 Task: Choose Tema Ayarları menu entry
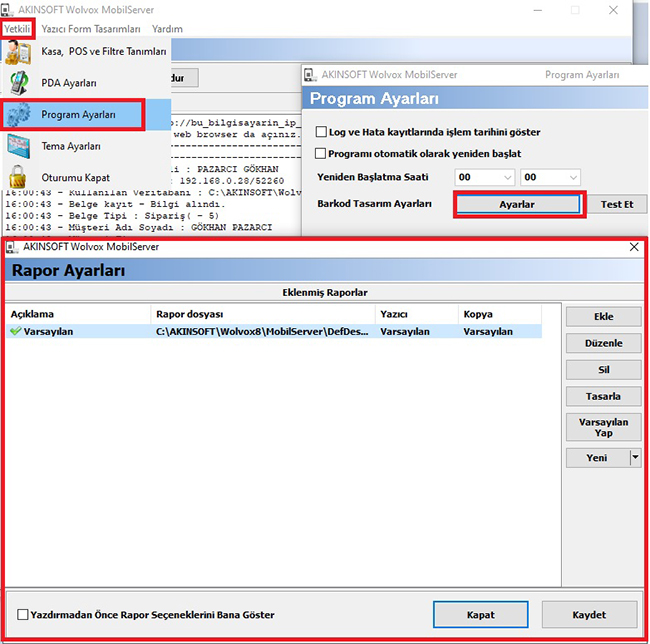tap(87, 146)
